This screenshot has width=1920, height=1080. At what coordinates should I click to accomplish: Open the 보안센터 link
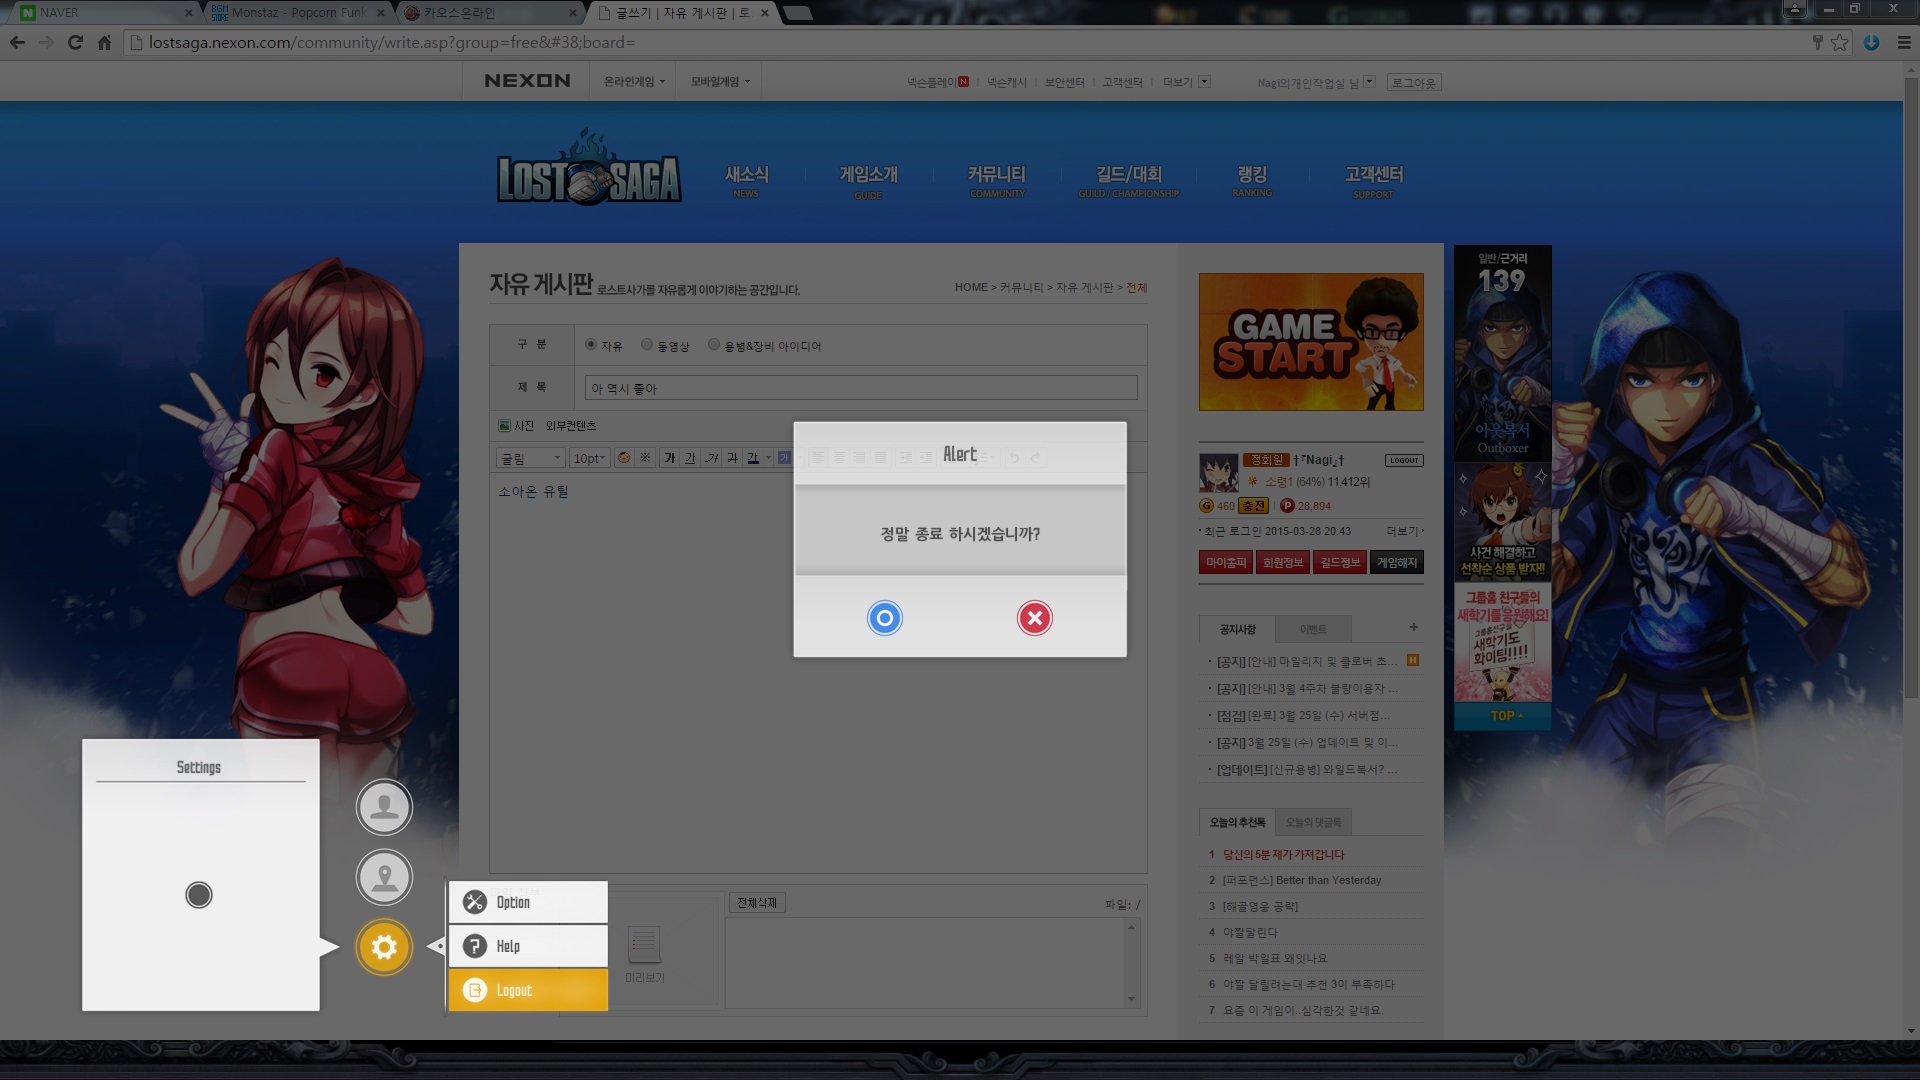point(1064,83)
